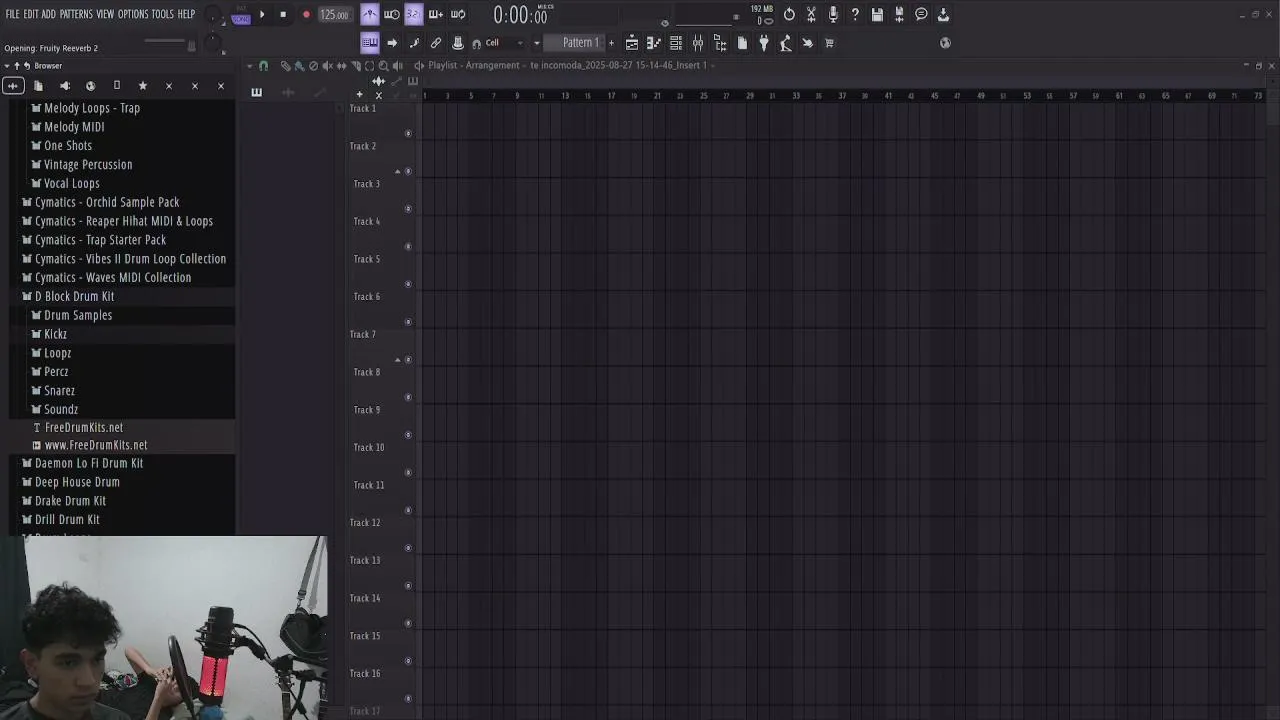Select the playlist Zoom magnifier tool
The width and height of the screenshot is (1280, 720).
(x=383, y=65)
